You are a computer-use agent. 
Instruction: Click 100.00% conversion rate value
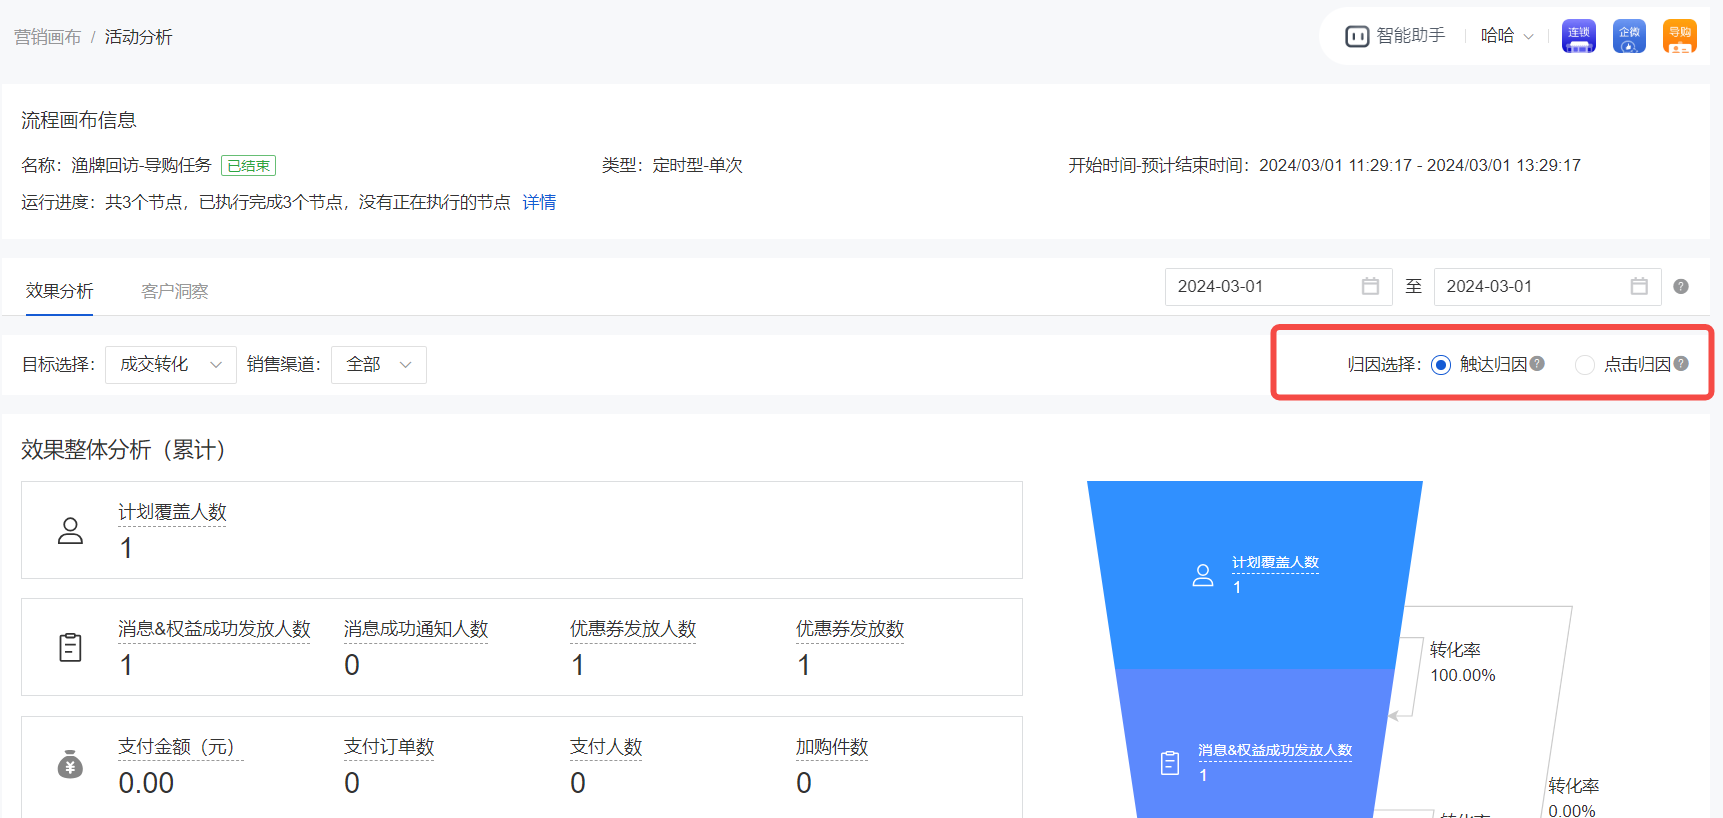coord(1463,676)
